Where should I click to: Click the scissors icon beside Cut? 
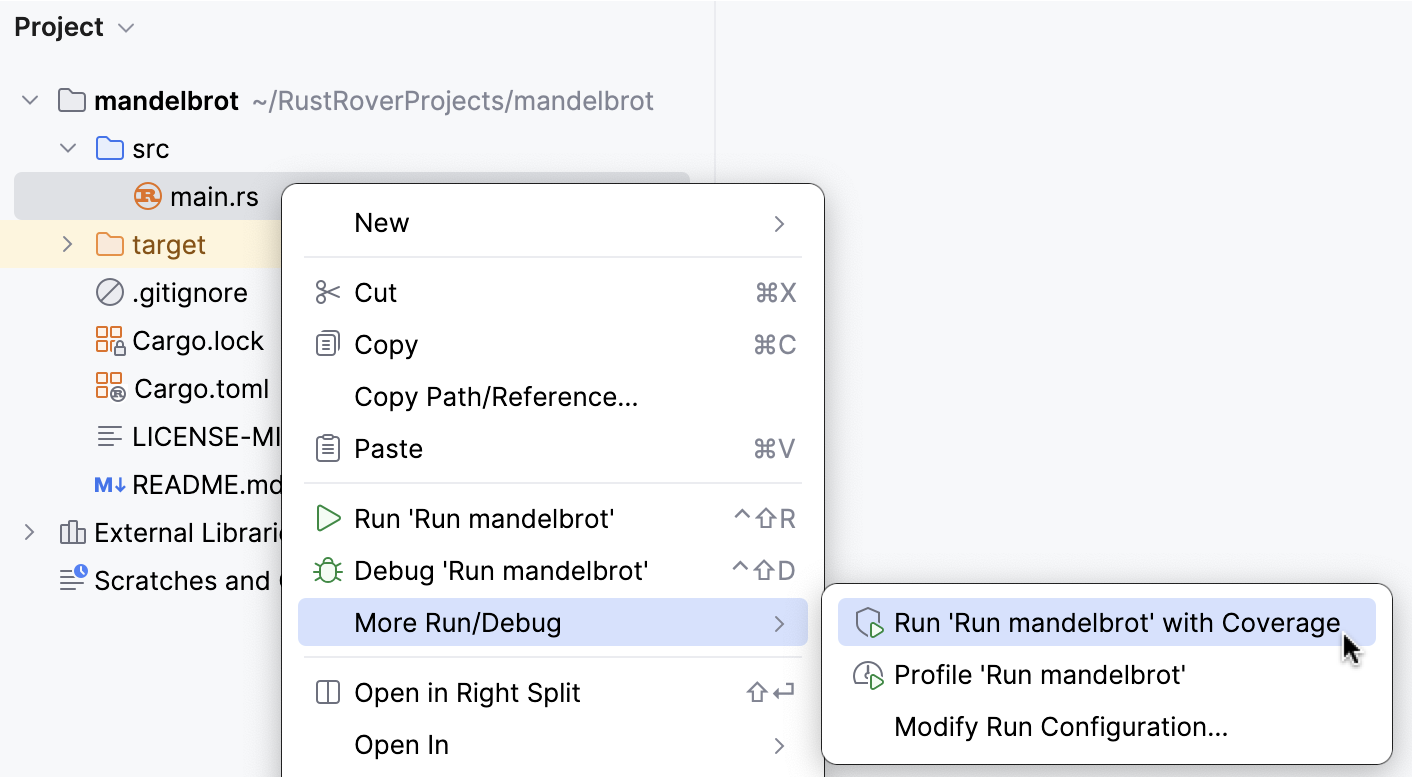(x=328, y=292)
